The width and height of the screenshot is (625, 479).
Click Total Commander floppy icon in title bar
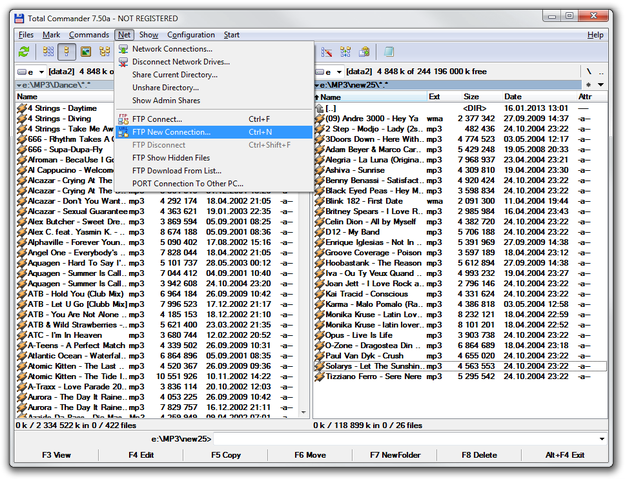[19, 18]
